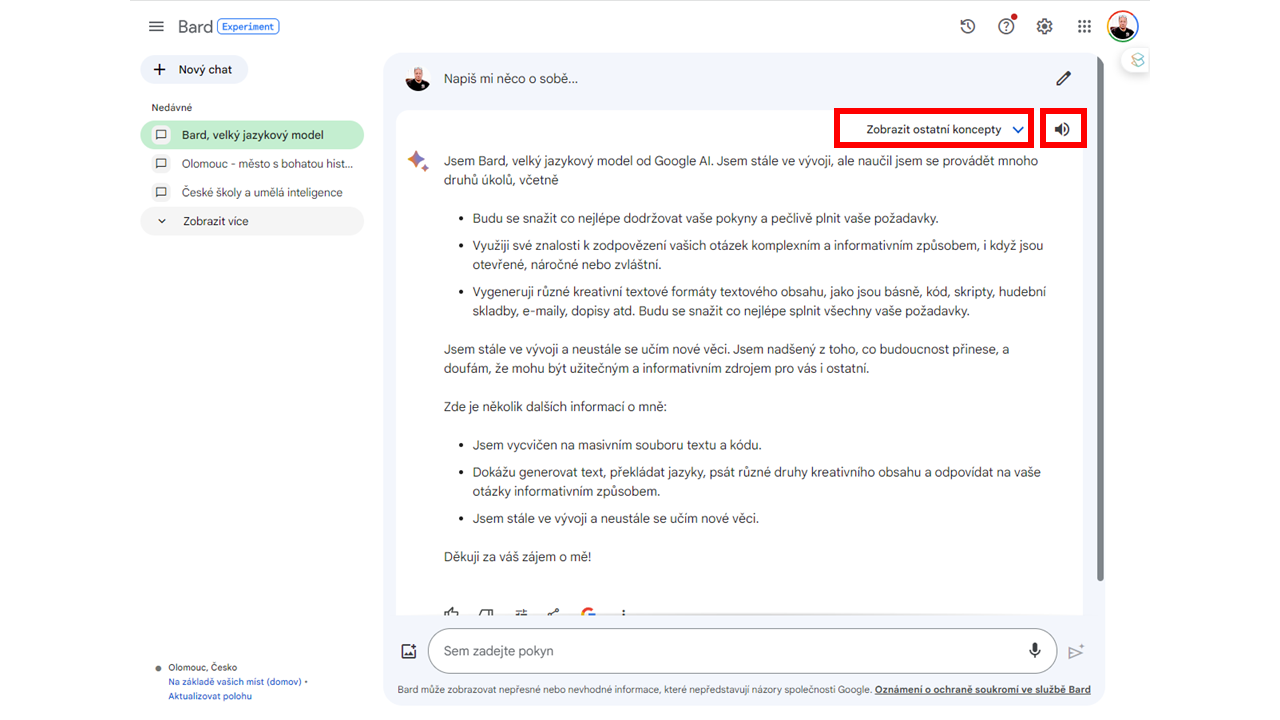Click chat bubble icon beside Olomouc chat
This screenshot has width=1280, height=720.
tap(161, 164)
